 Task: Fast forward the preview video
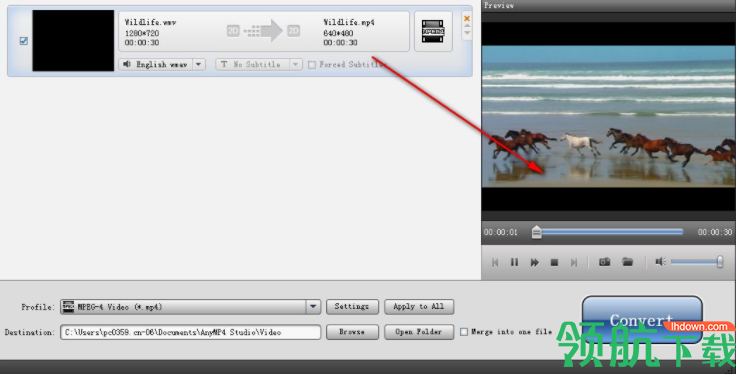pyautogui.click(x=535, y=262)
